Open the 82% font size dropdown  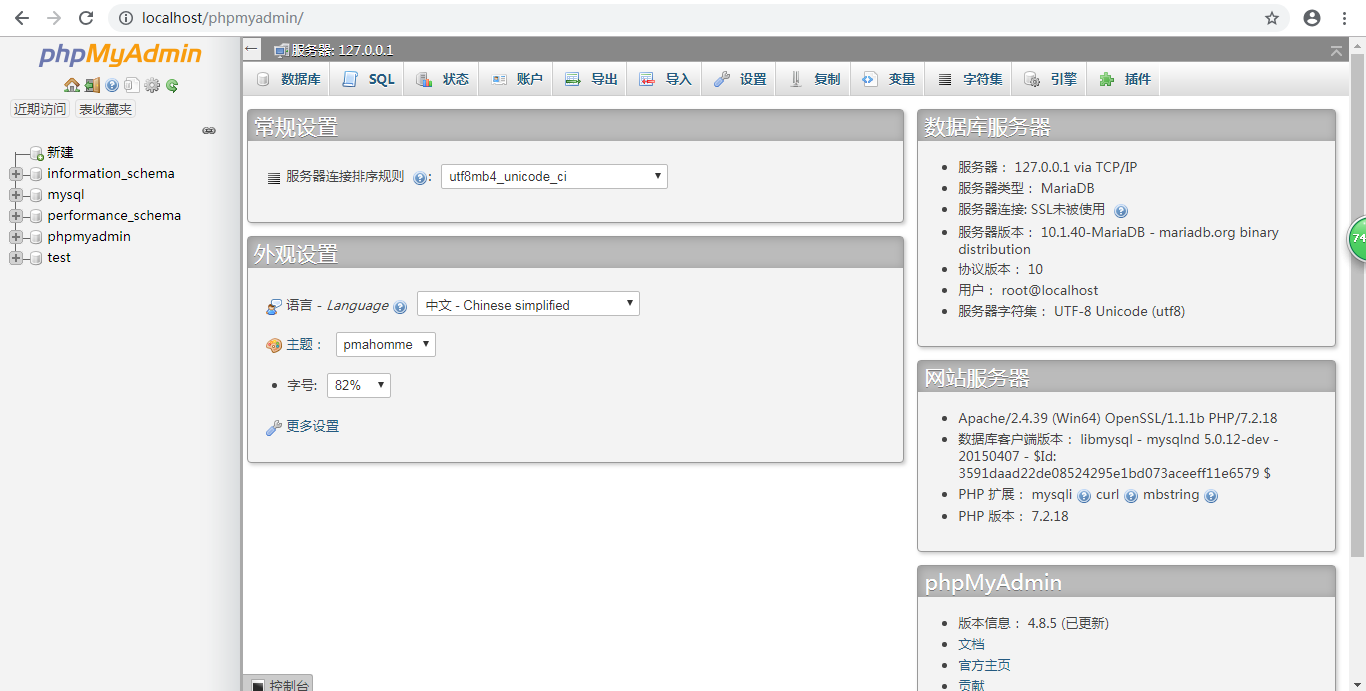pos(359,385)
